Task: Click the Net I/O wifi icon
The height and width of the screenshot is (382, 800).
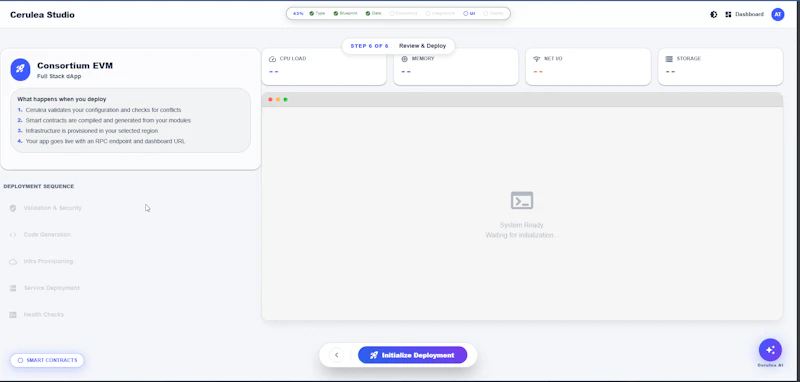Action: 536,59
